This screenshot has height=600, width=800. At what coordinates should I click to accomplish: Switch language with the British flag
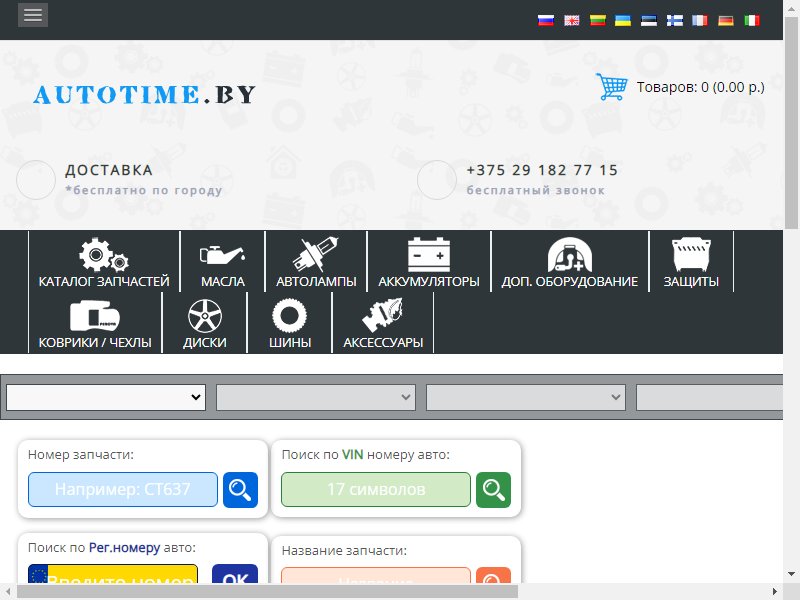click(571, 20)
